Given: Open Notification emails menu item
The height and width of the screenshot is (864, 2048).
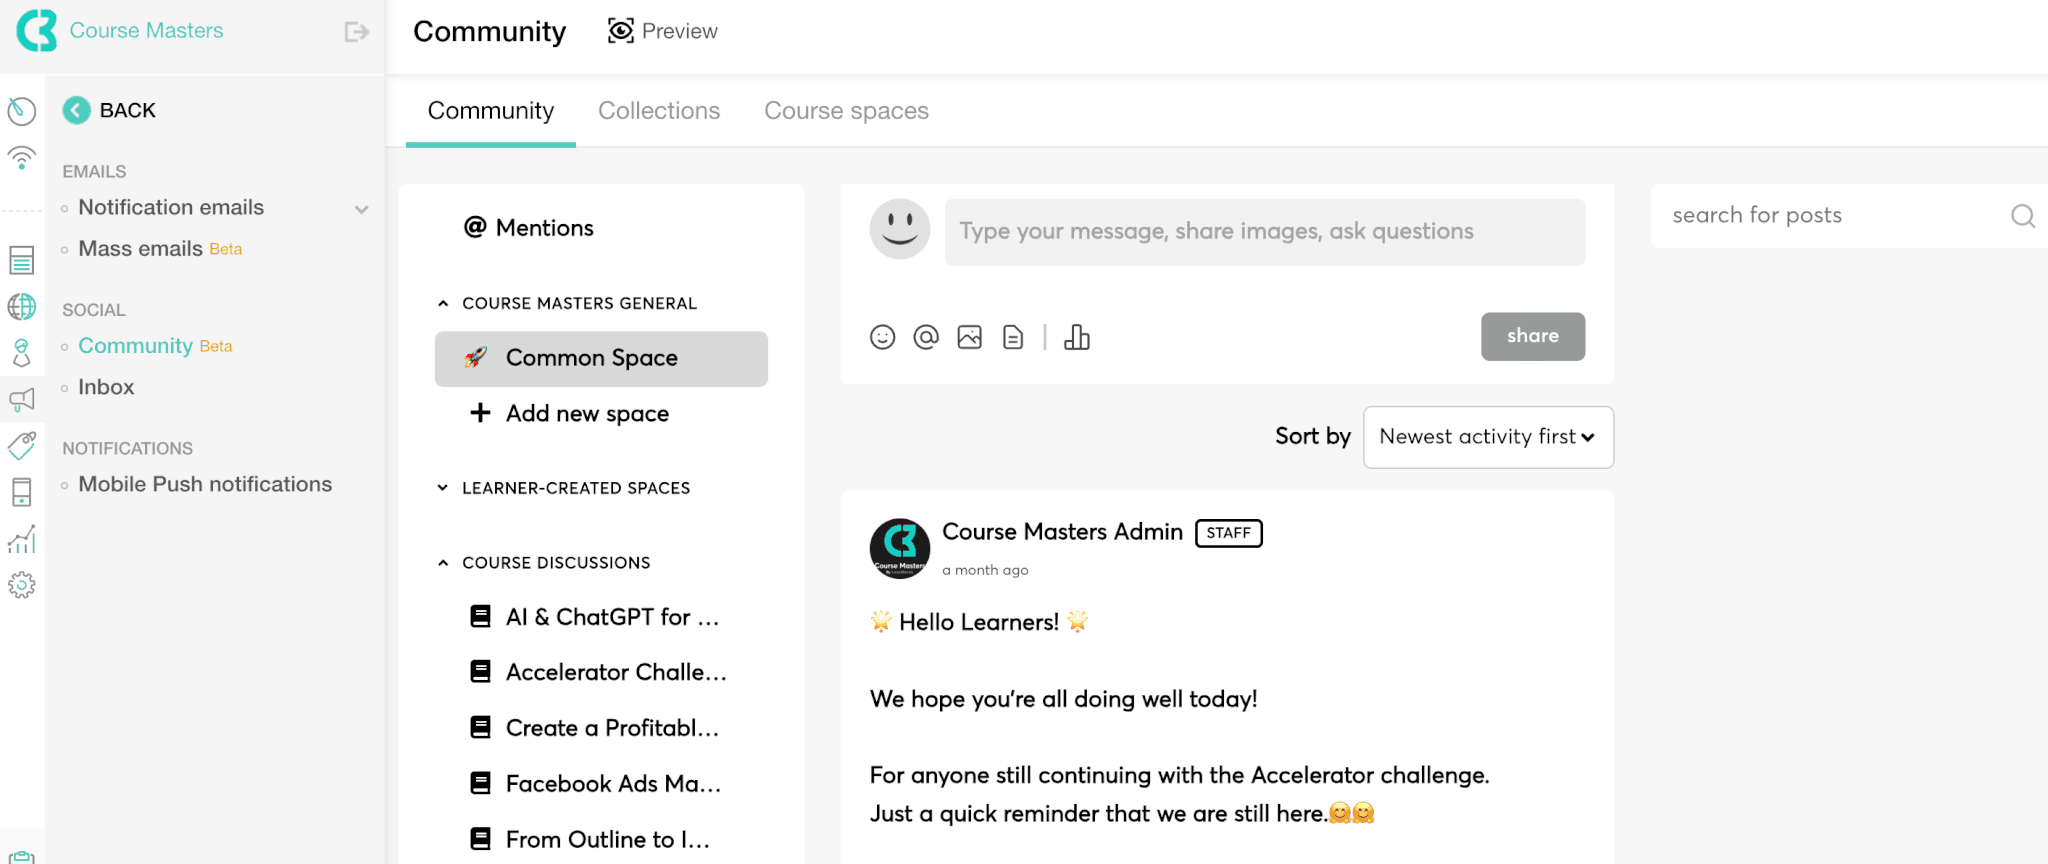Looking at the screenshot, I should pos(171,207).
